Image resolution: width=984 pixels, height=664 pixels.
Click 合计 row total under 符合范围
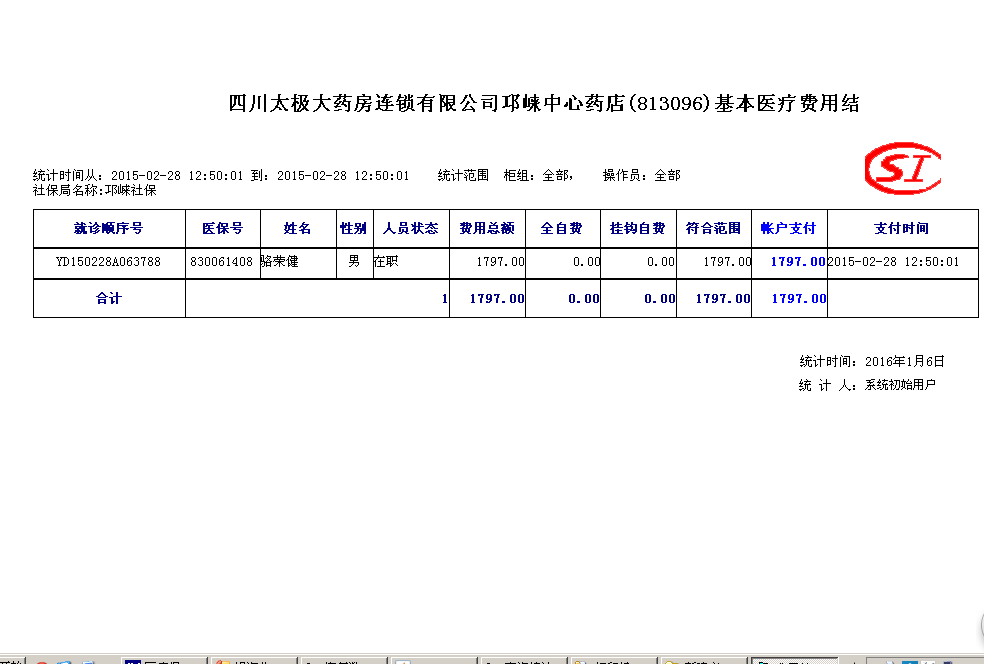(723, 299)
